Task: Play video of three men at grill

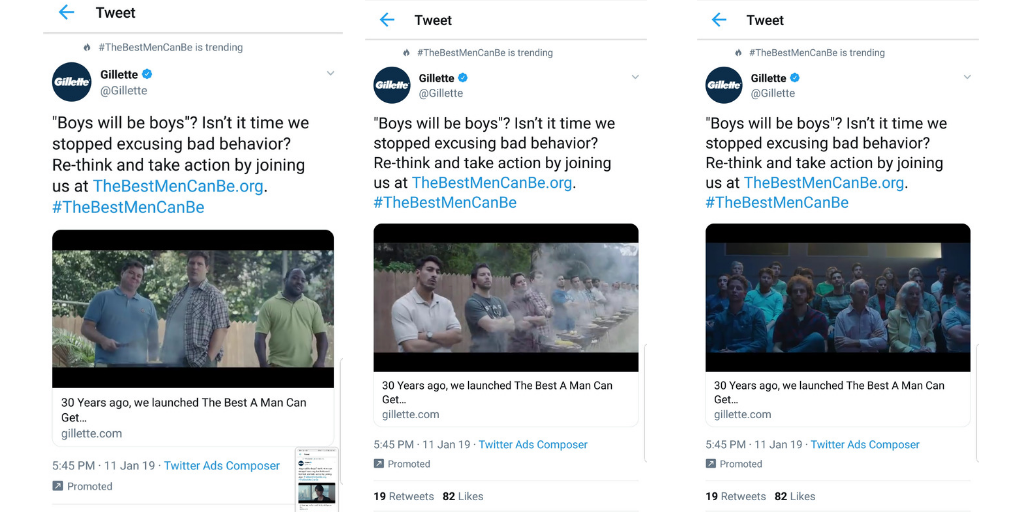Action: pos(193,309)
